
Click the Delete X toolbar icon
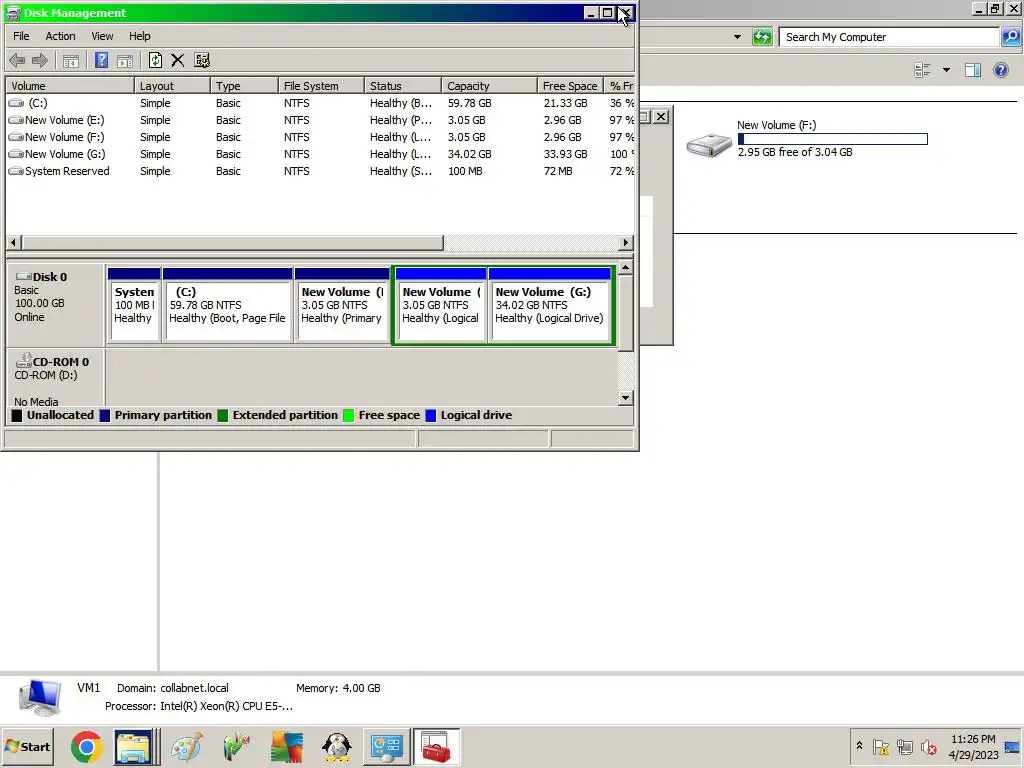pyautogui.click(x=178, y=61)
